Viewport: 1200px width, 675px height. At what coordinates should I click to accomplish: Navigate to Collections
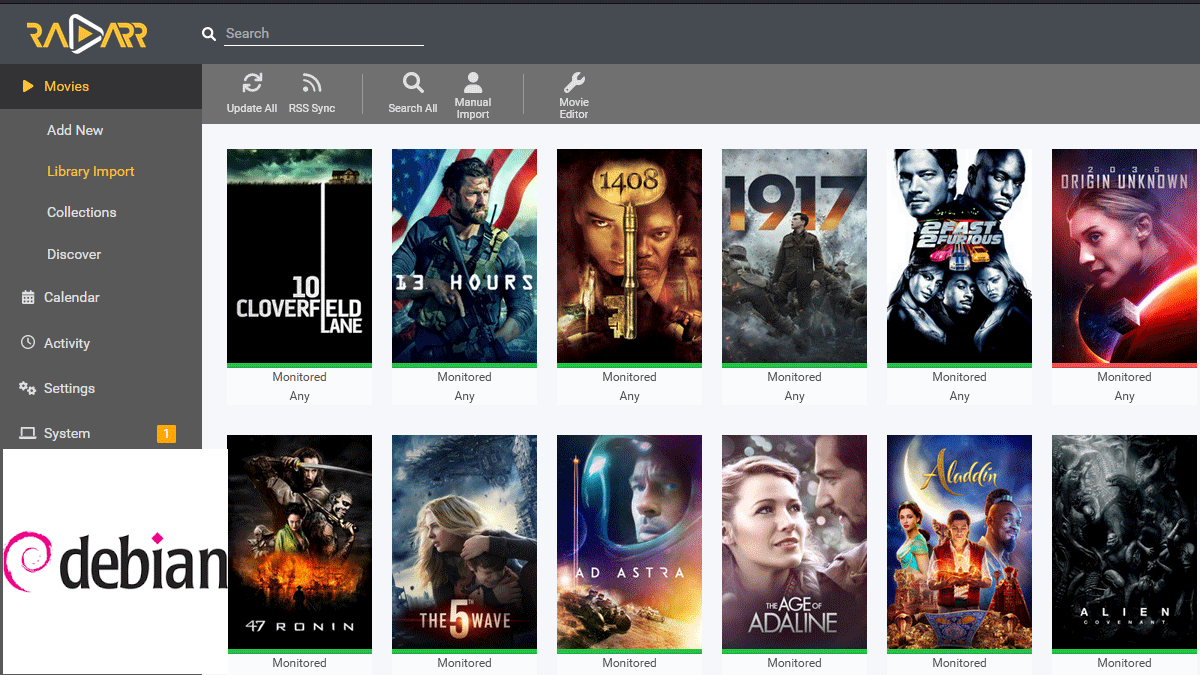pyautogui.click(x=81, y=212)
